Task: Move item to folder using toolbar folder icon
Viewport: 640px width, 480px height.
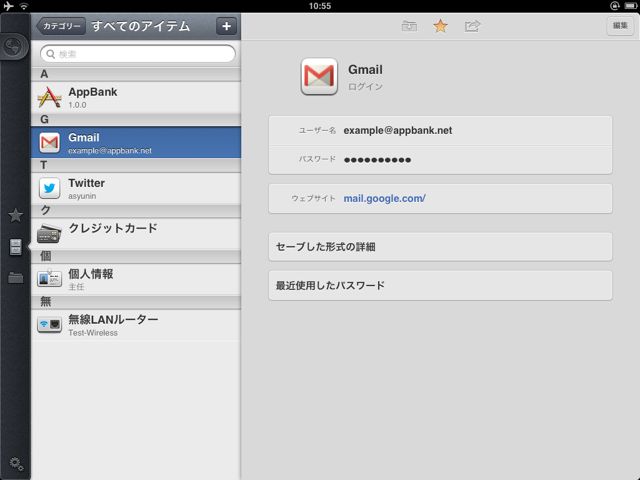Action: 409,26
